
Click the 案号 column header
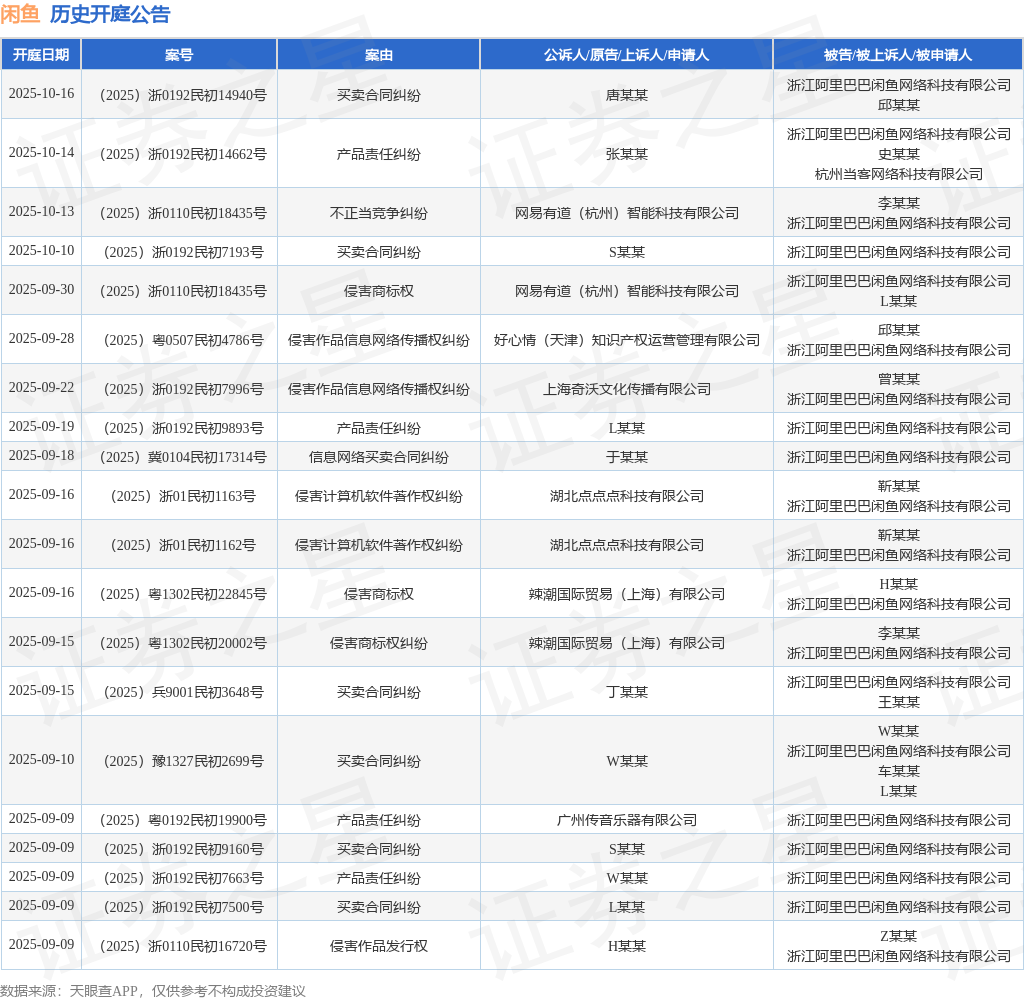click(179, 55)
